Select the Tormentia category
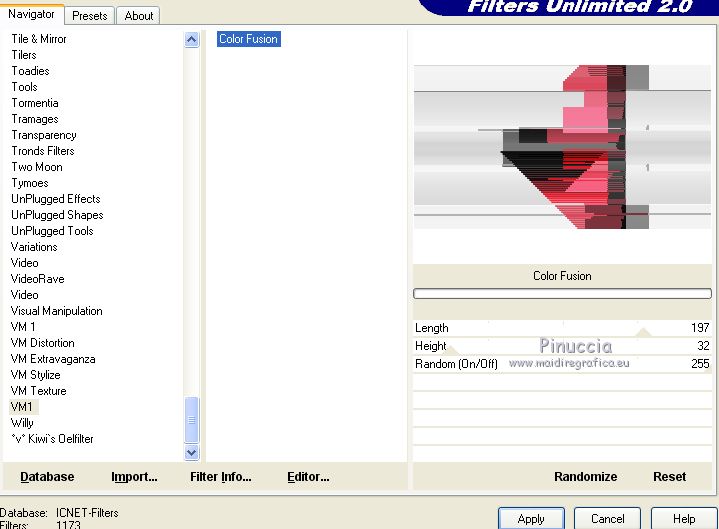The width and height of the screenshot is (719, 529). pos(35,103)
